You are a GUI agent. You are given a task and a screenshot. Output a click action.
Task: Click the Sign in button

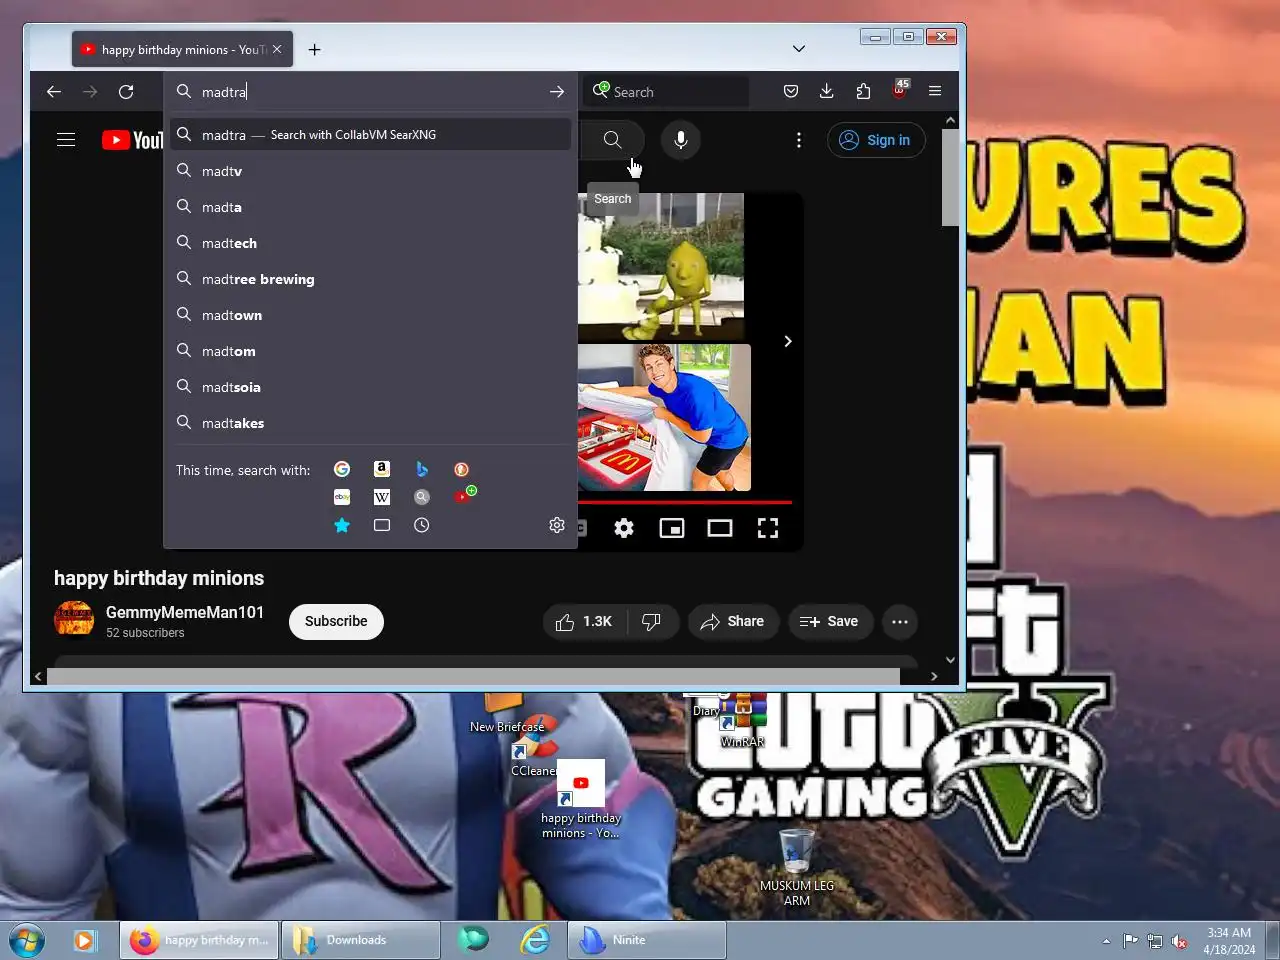click(x=876, y=140)
